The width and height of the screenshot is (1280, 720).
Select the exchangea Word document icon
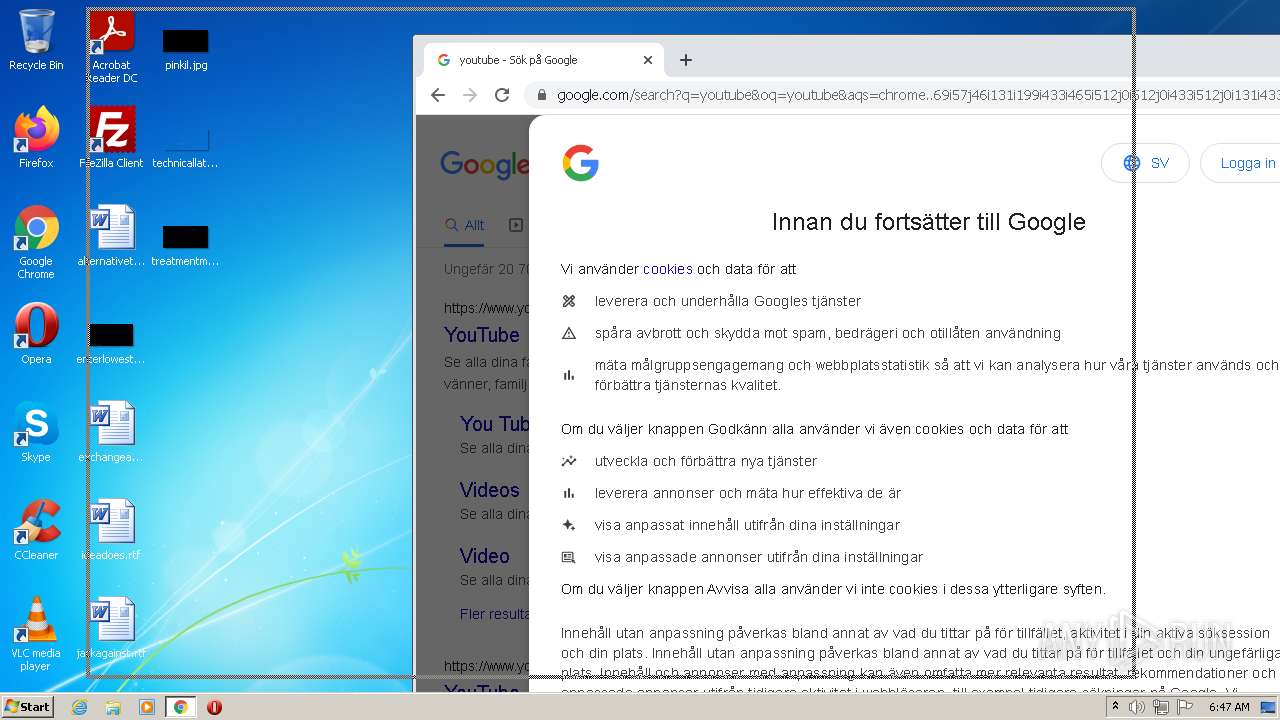[111, 432]
